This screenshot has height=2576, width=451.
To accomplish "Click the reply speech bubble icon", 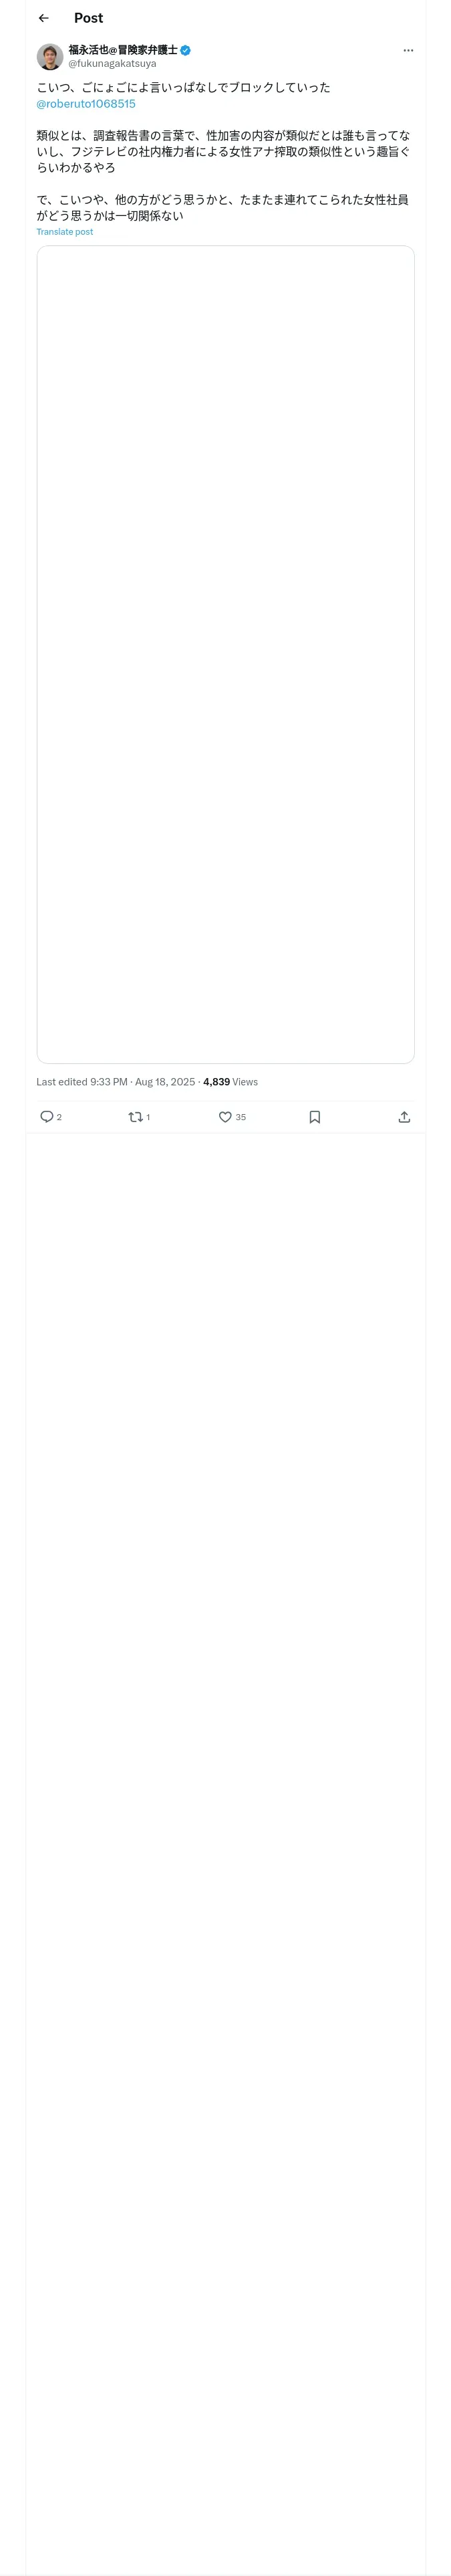I will (x=47, y=1116).
